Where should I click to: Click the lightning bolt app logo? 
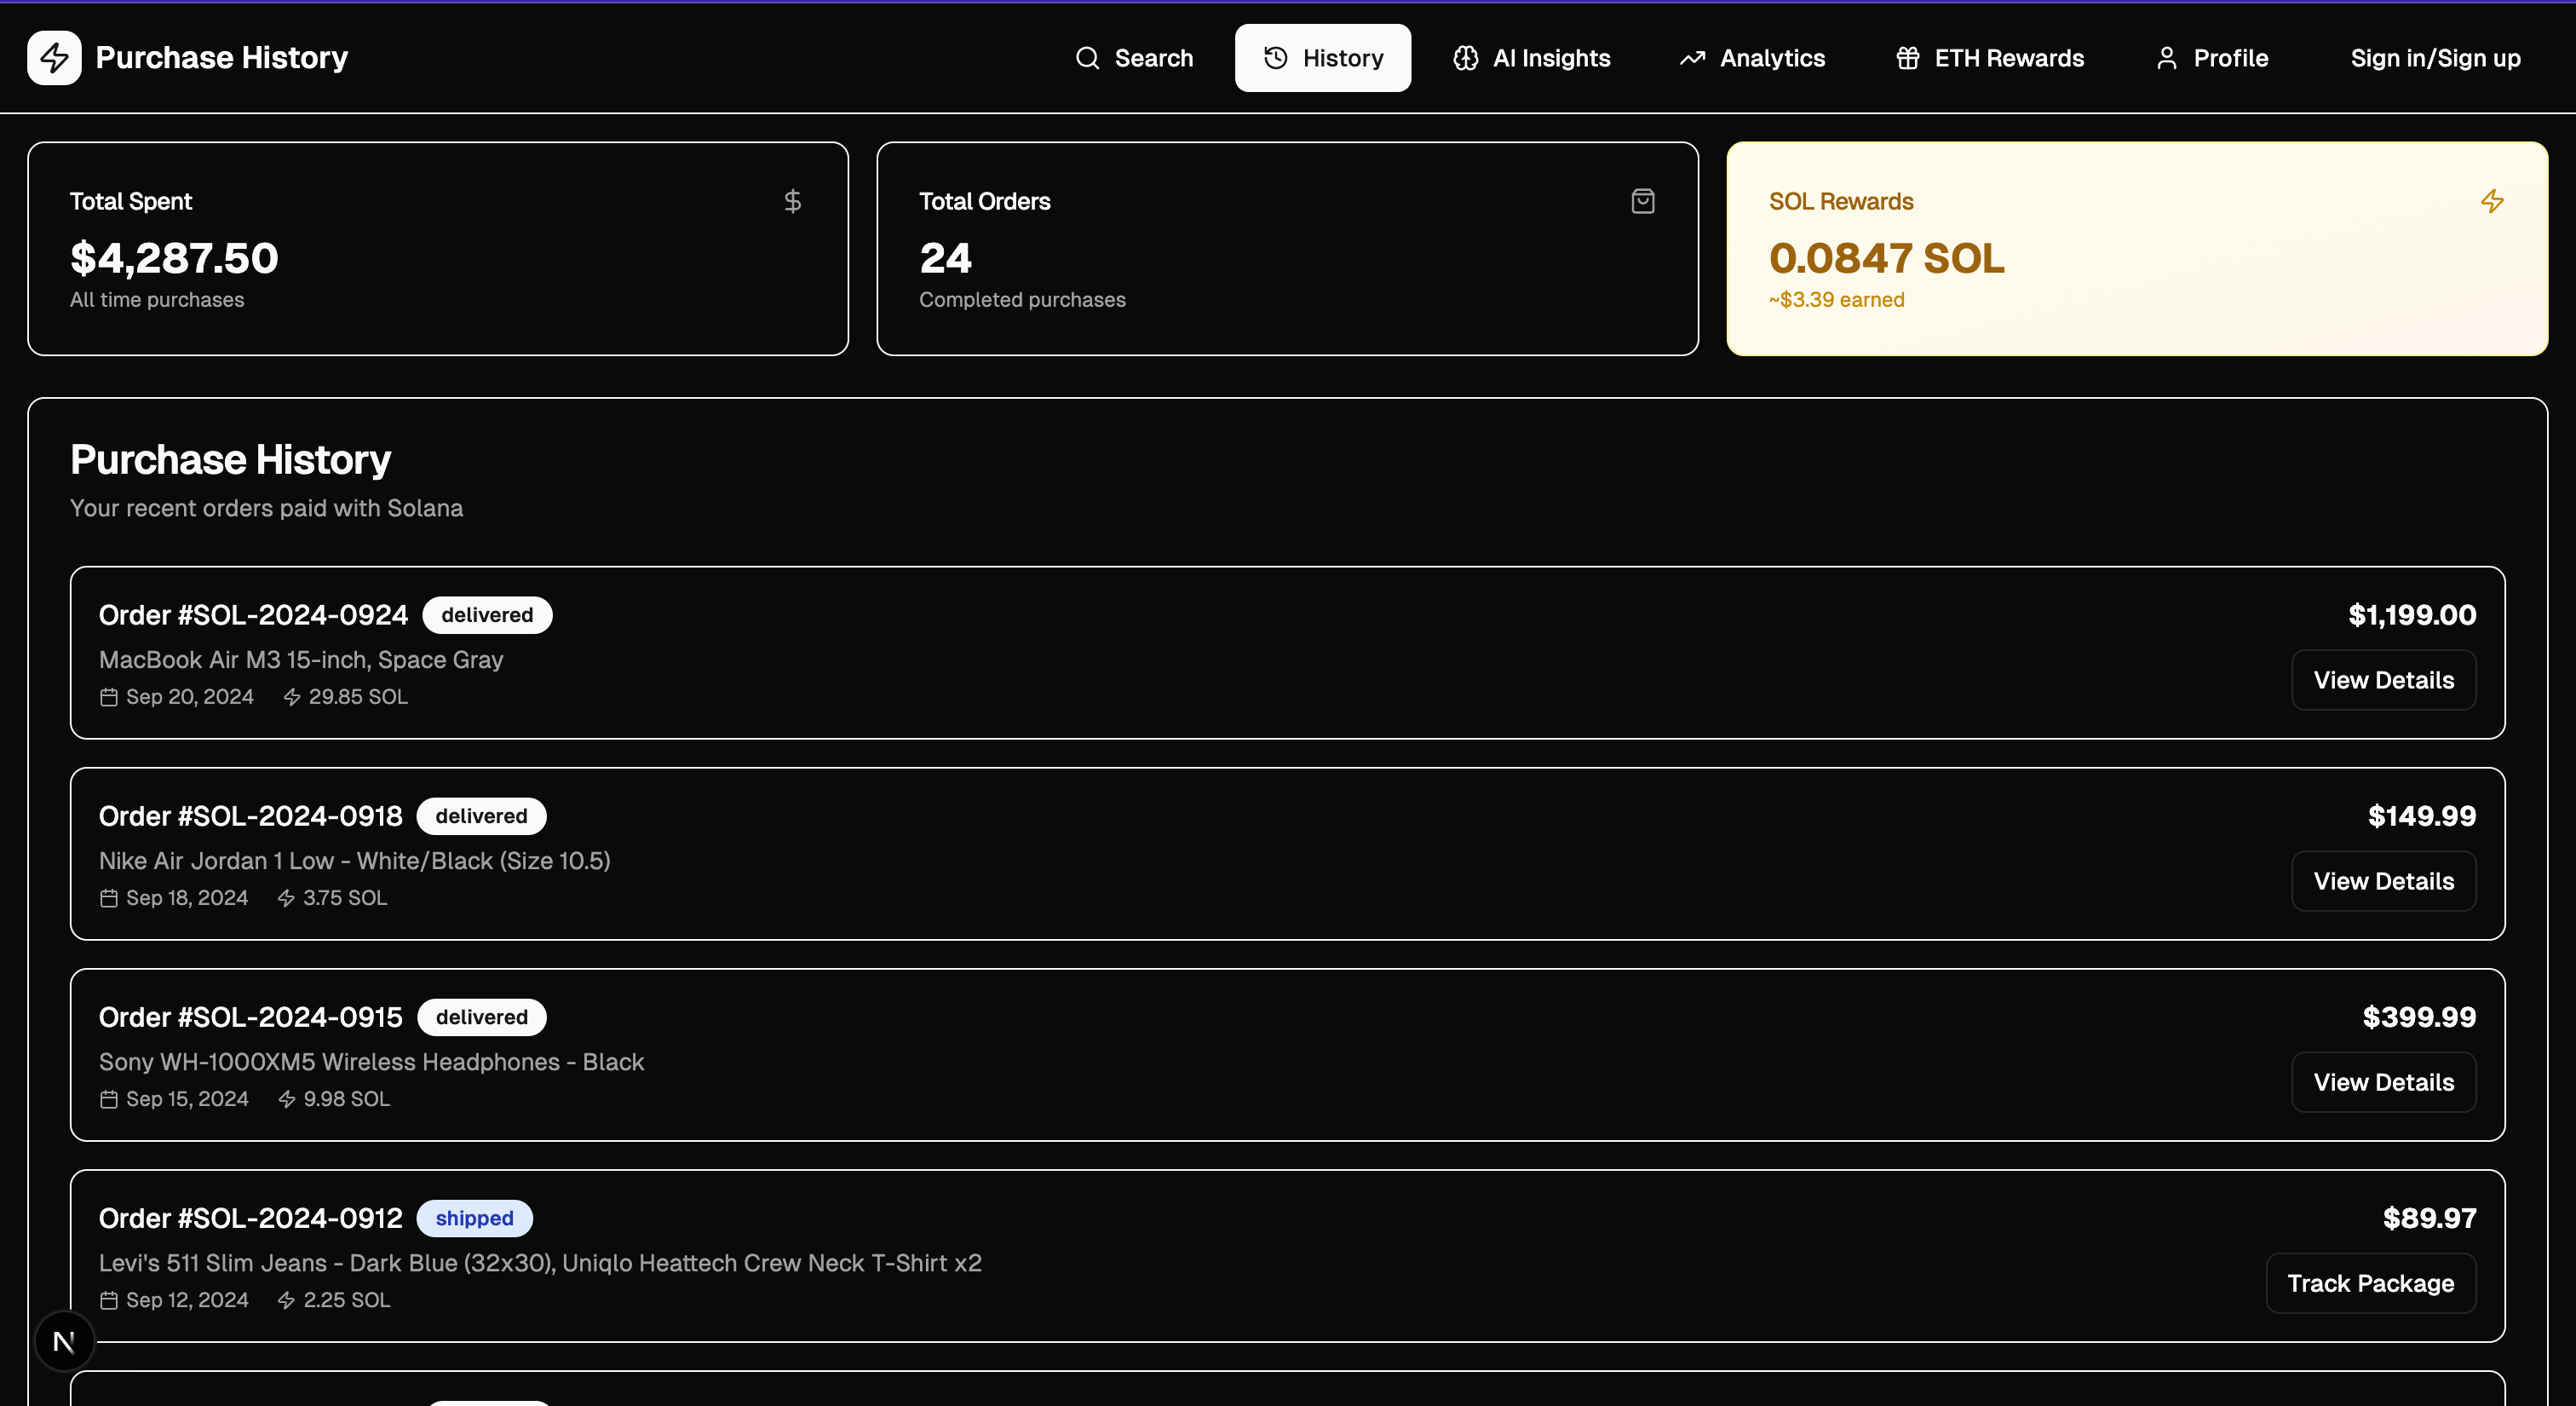pyautogui.click(x=54, y=58)
